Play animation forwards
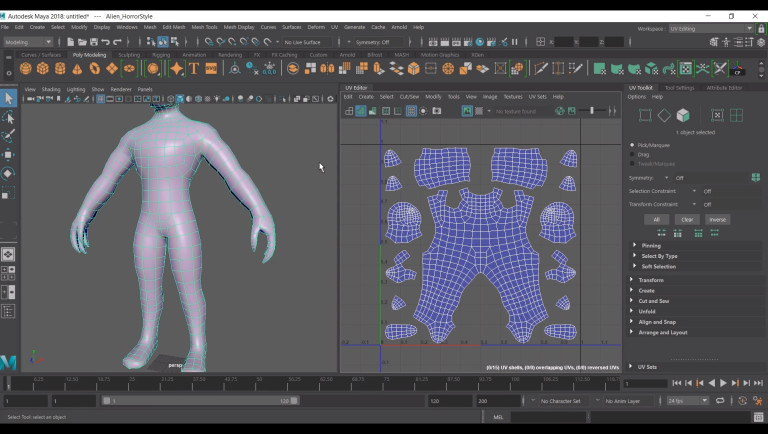The height and width of the screenshot is (434, 768). pos(723,383)
